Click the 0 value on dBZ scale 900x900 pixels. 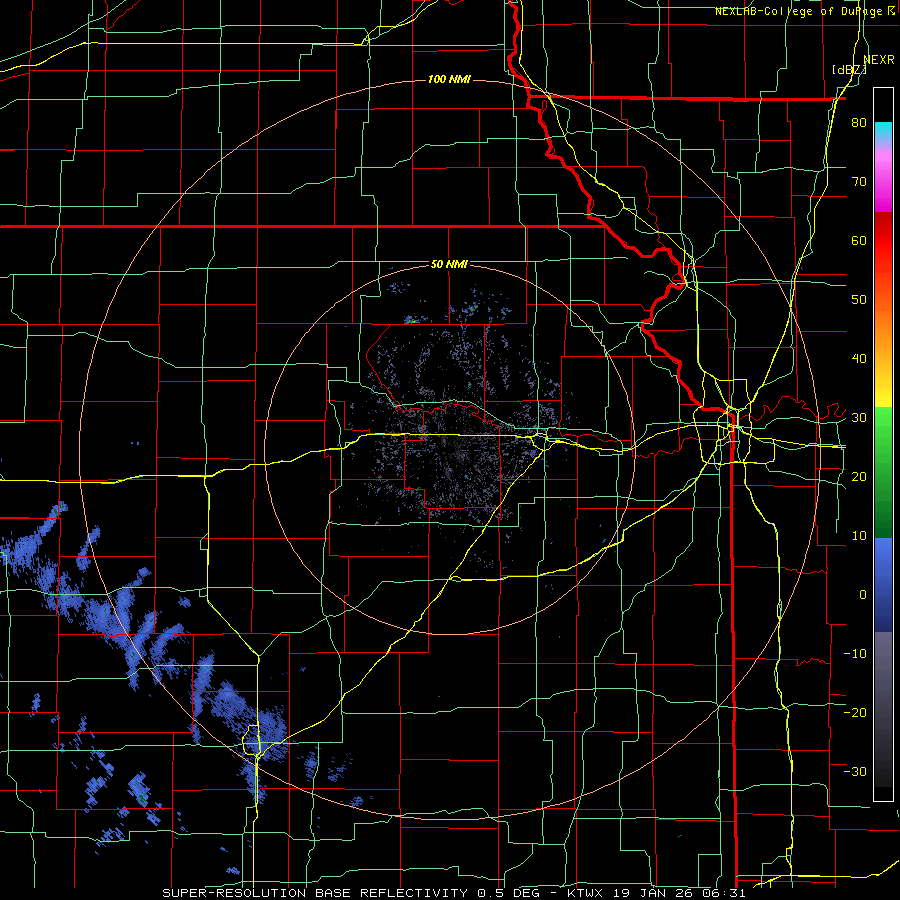click(863, 595)
